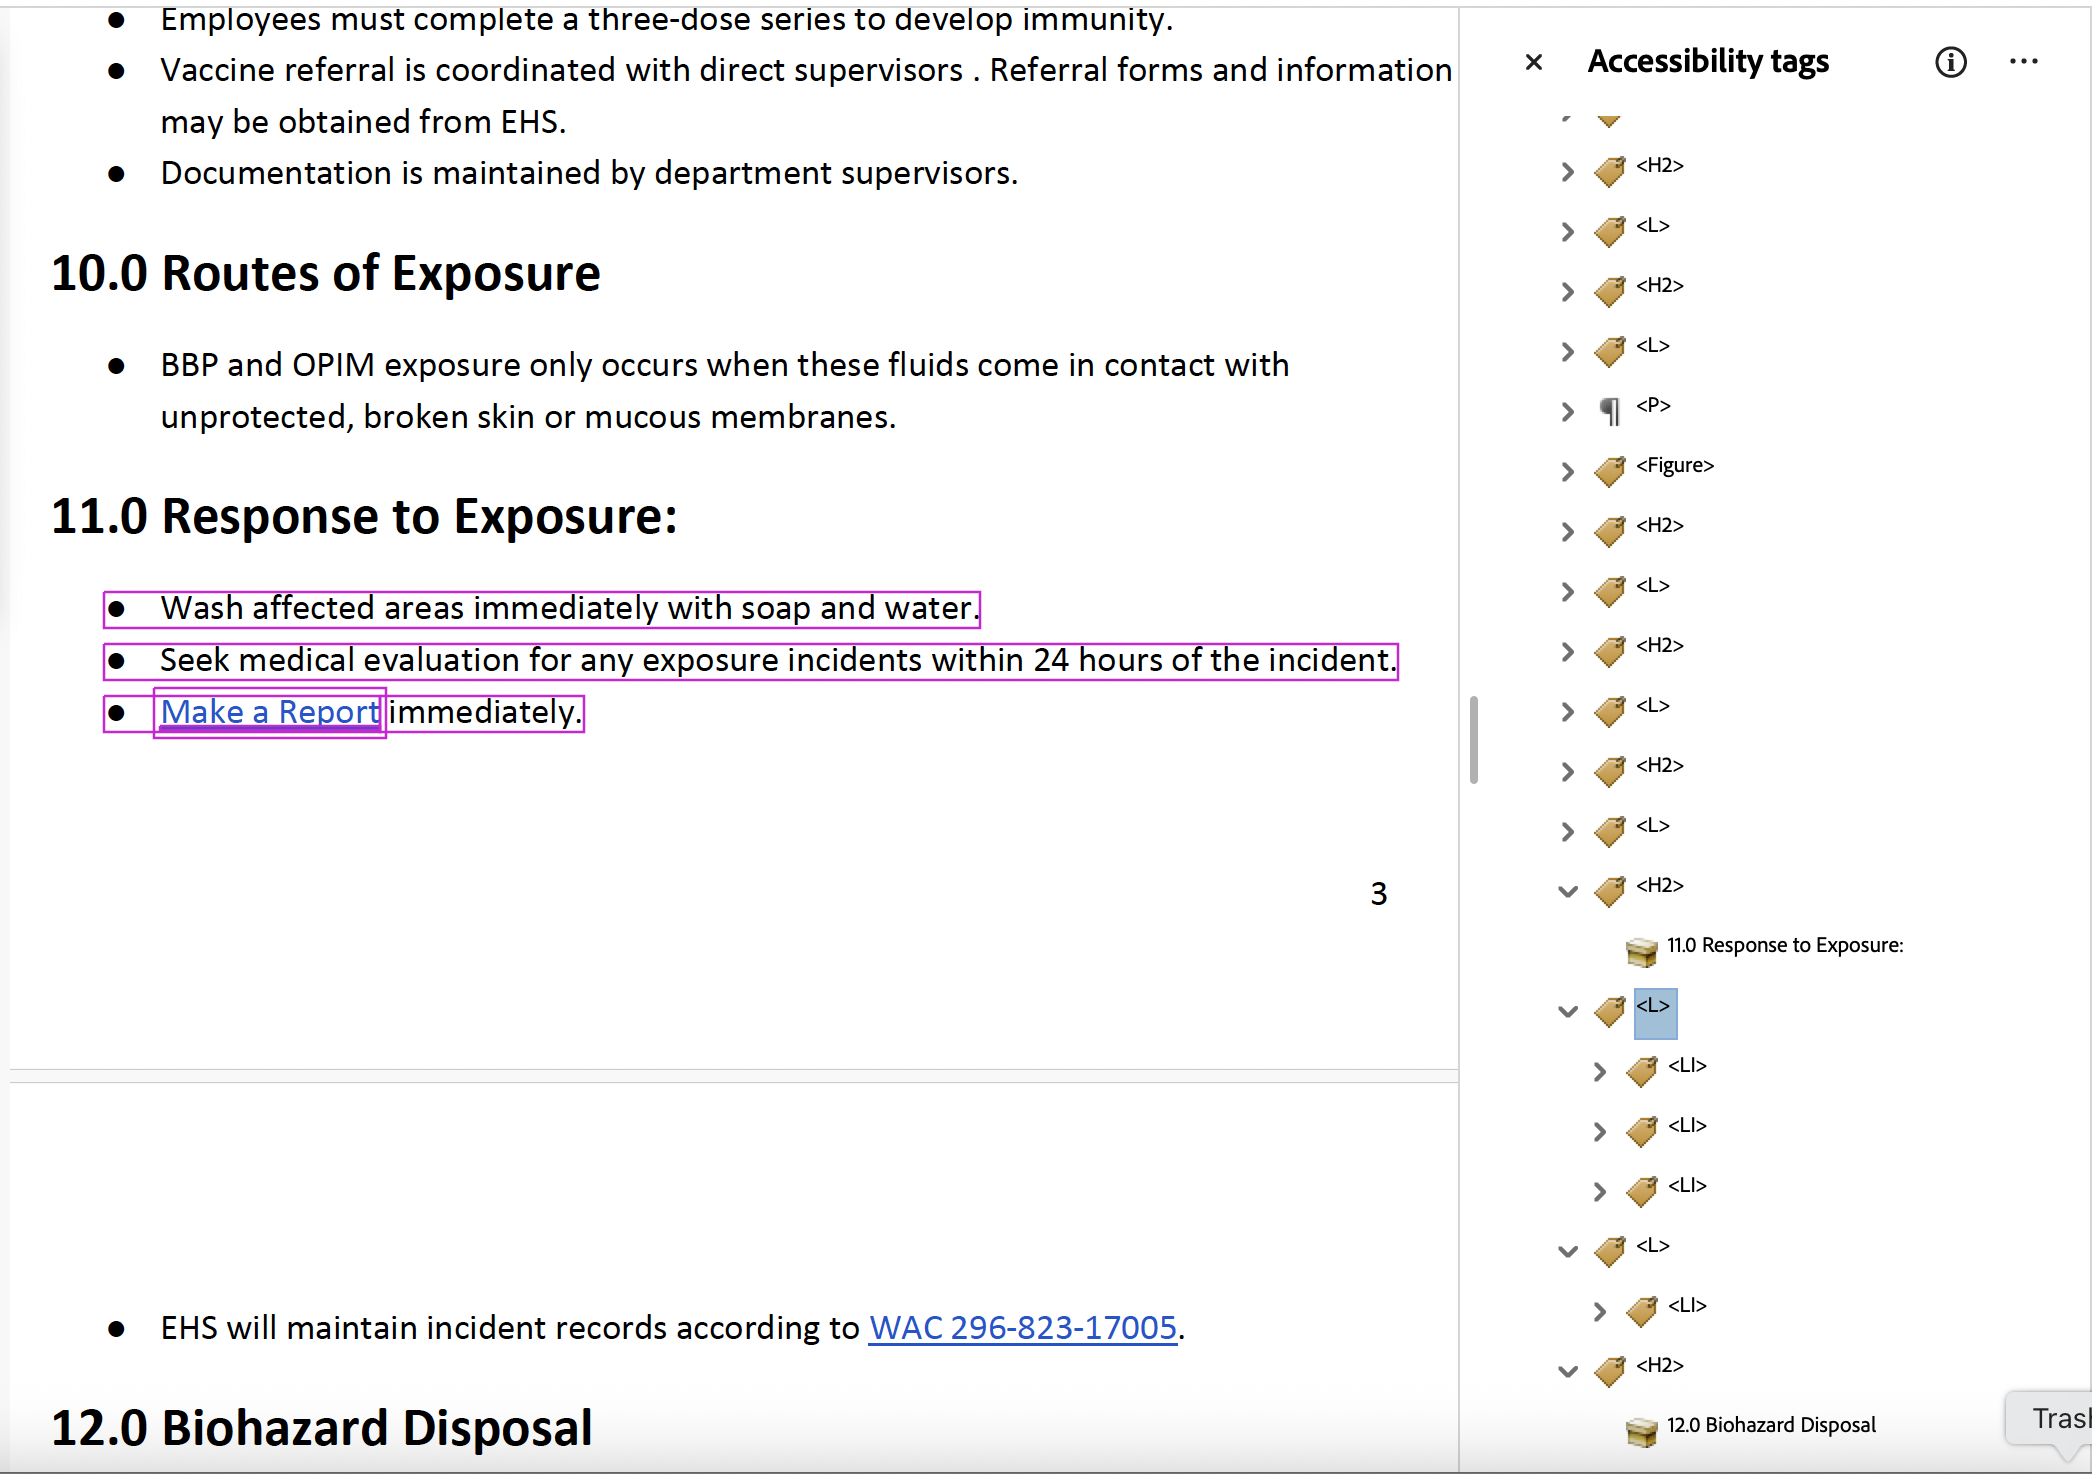
Task: Open the Make a Report link
Action: pyautogui.click(x=269, y=712)
